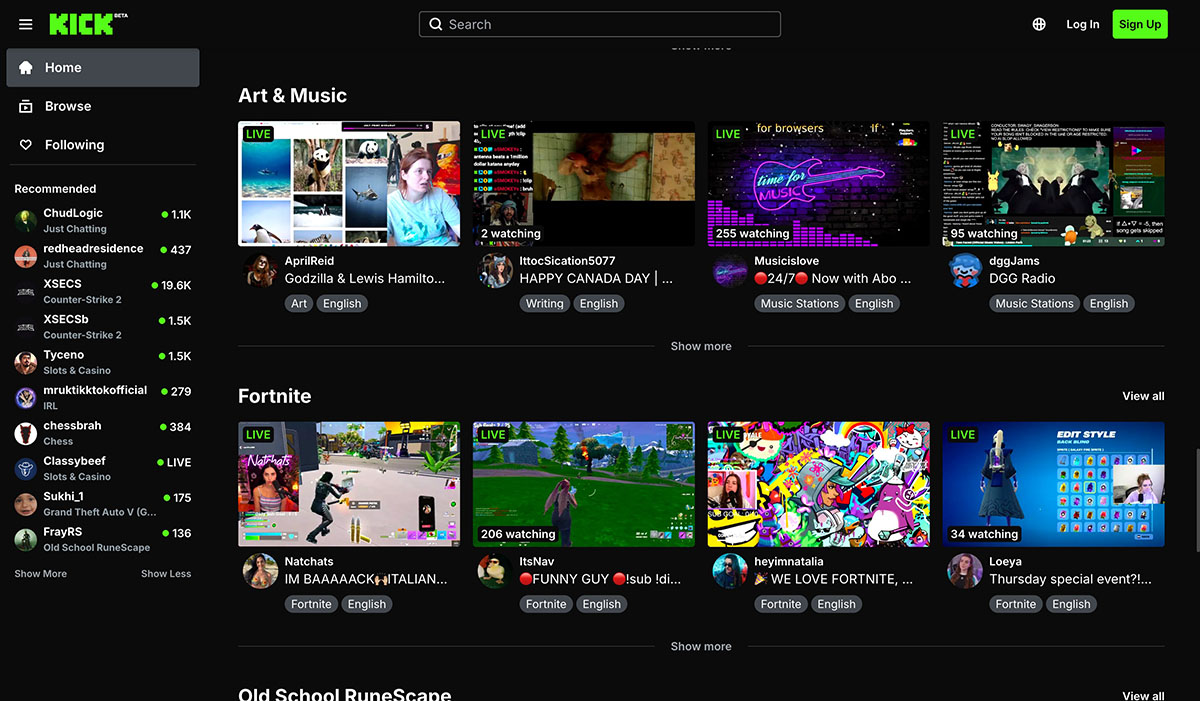Click the Fortnite tag under heyimnatalia

pyautogui.click(x=781, y=604)
